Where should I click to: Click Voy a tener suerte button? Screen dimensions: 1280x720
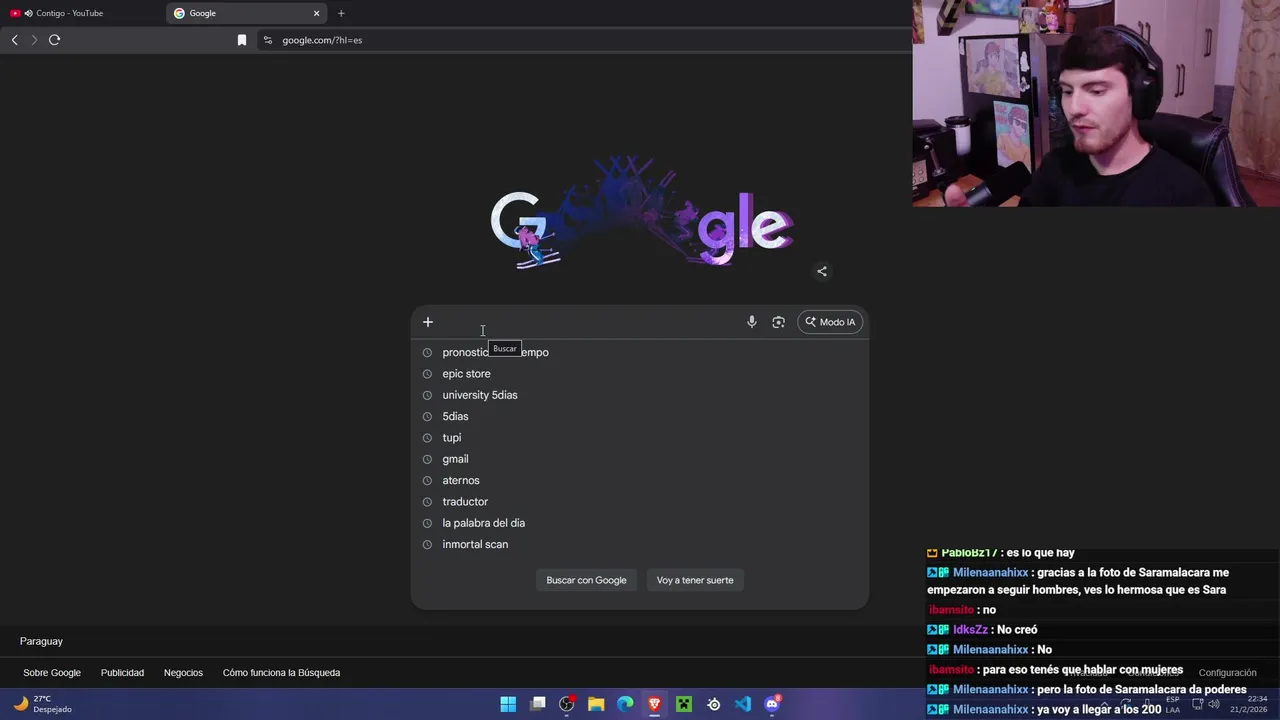[x=695, y=580]
